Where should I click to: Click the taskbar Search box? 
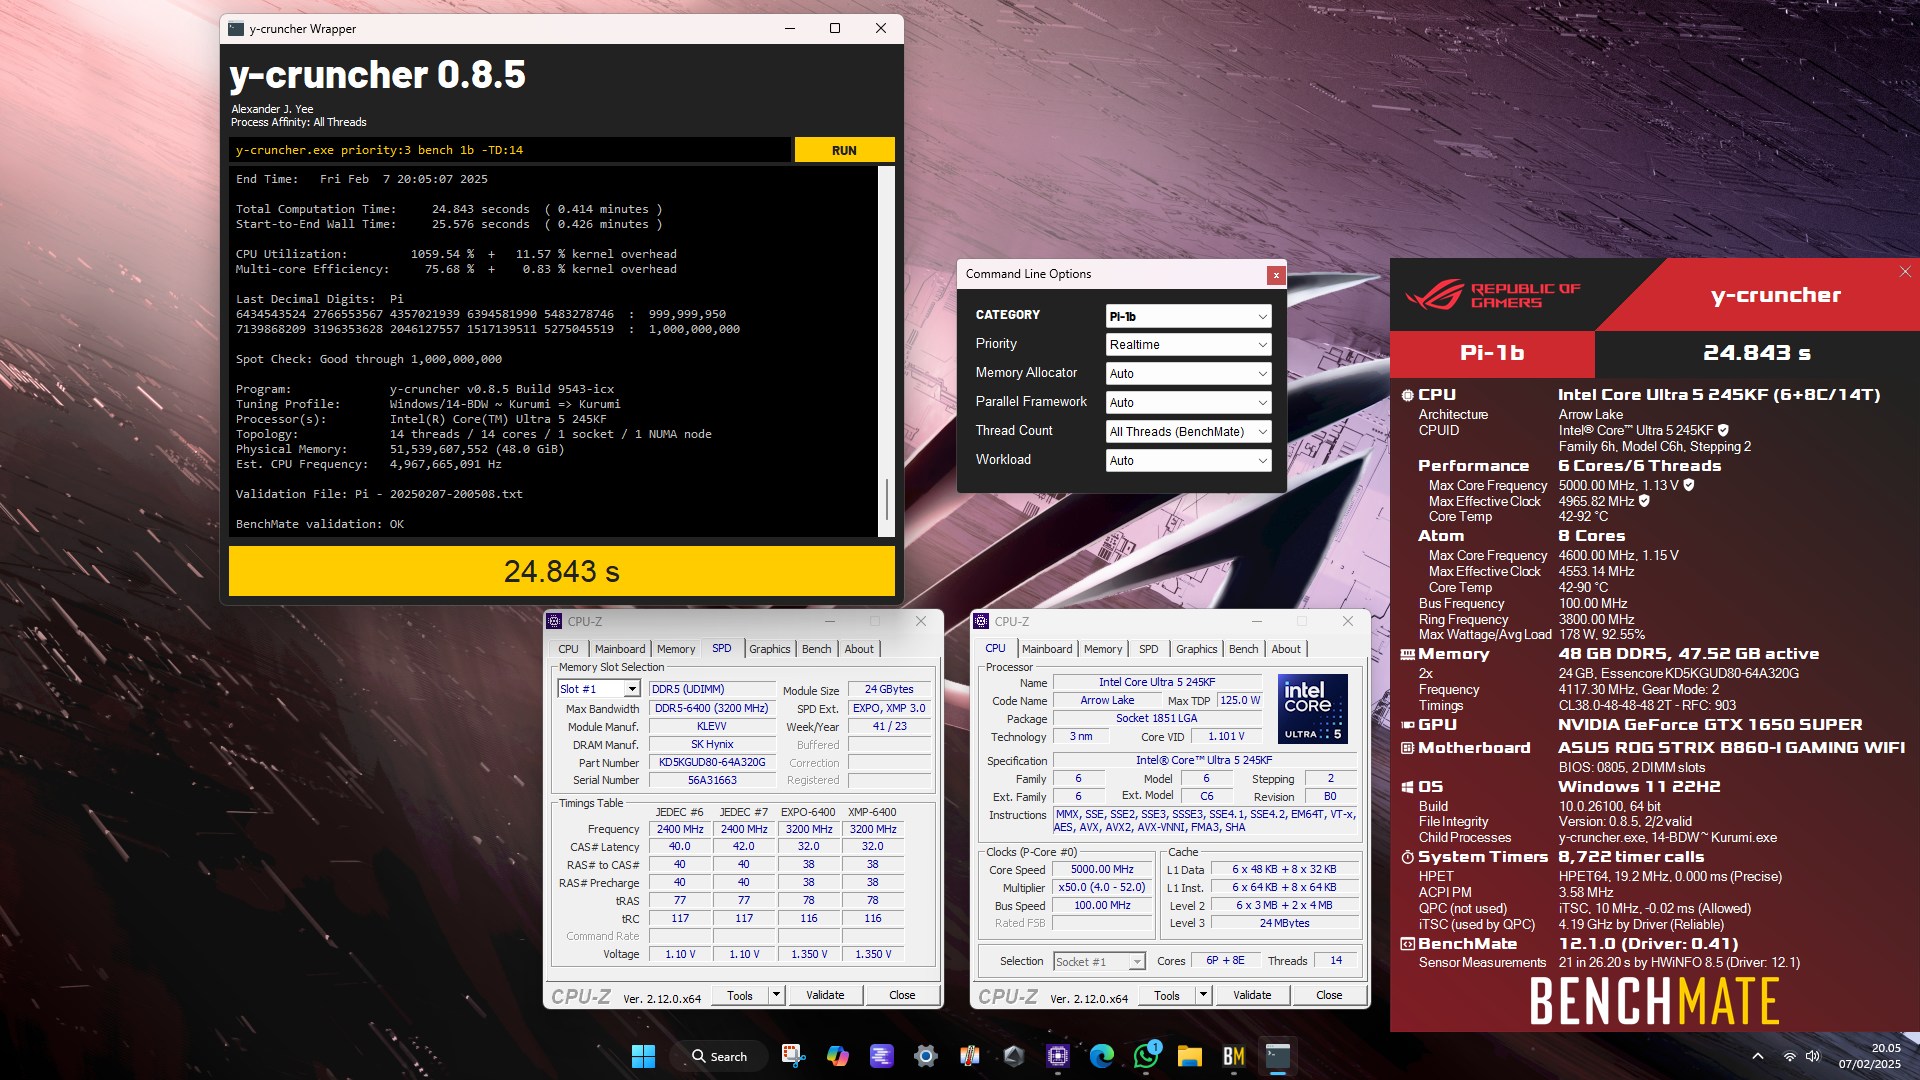pos(721,1056)
